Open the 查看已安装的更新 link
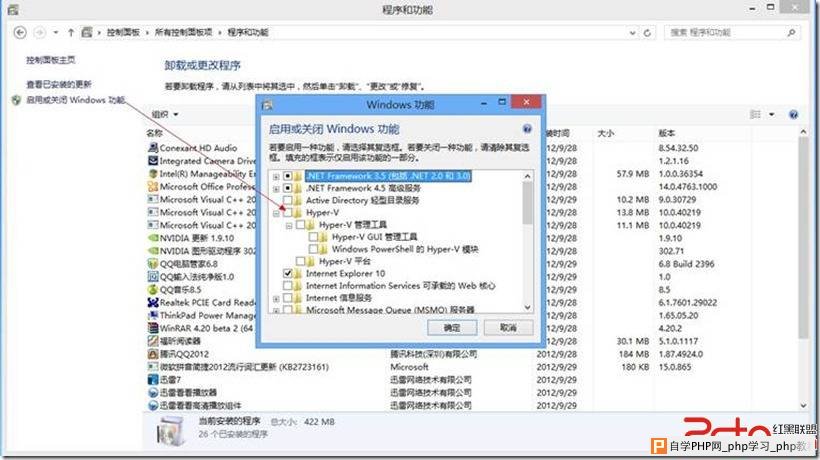This screenshot has width=820, height=460. coord(59,84)
